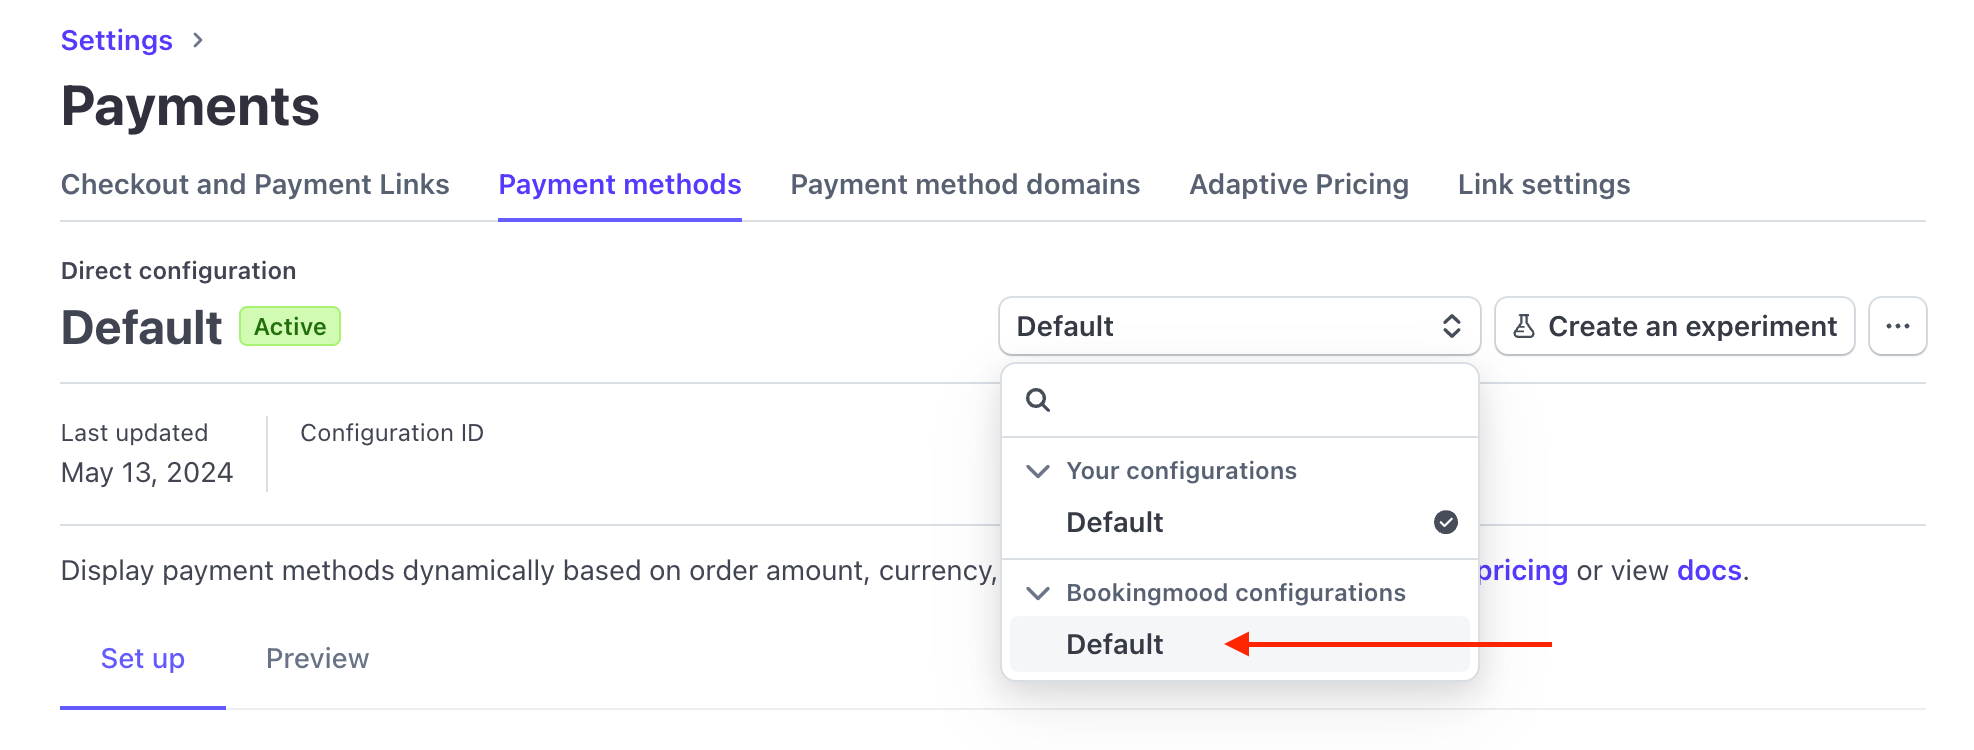Open the Preview sub-tab
The height and width of the screenshot is (750, 1974).
tap(317, 659)
